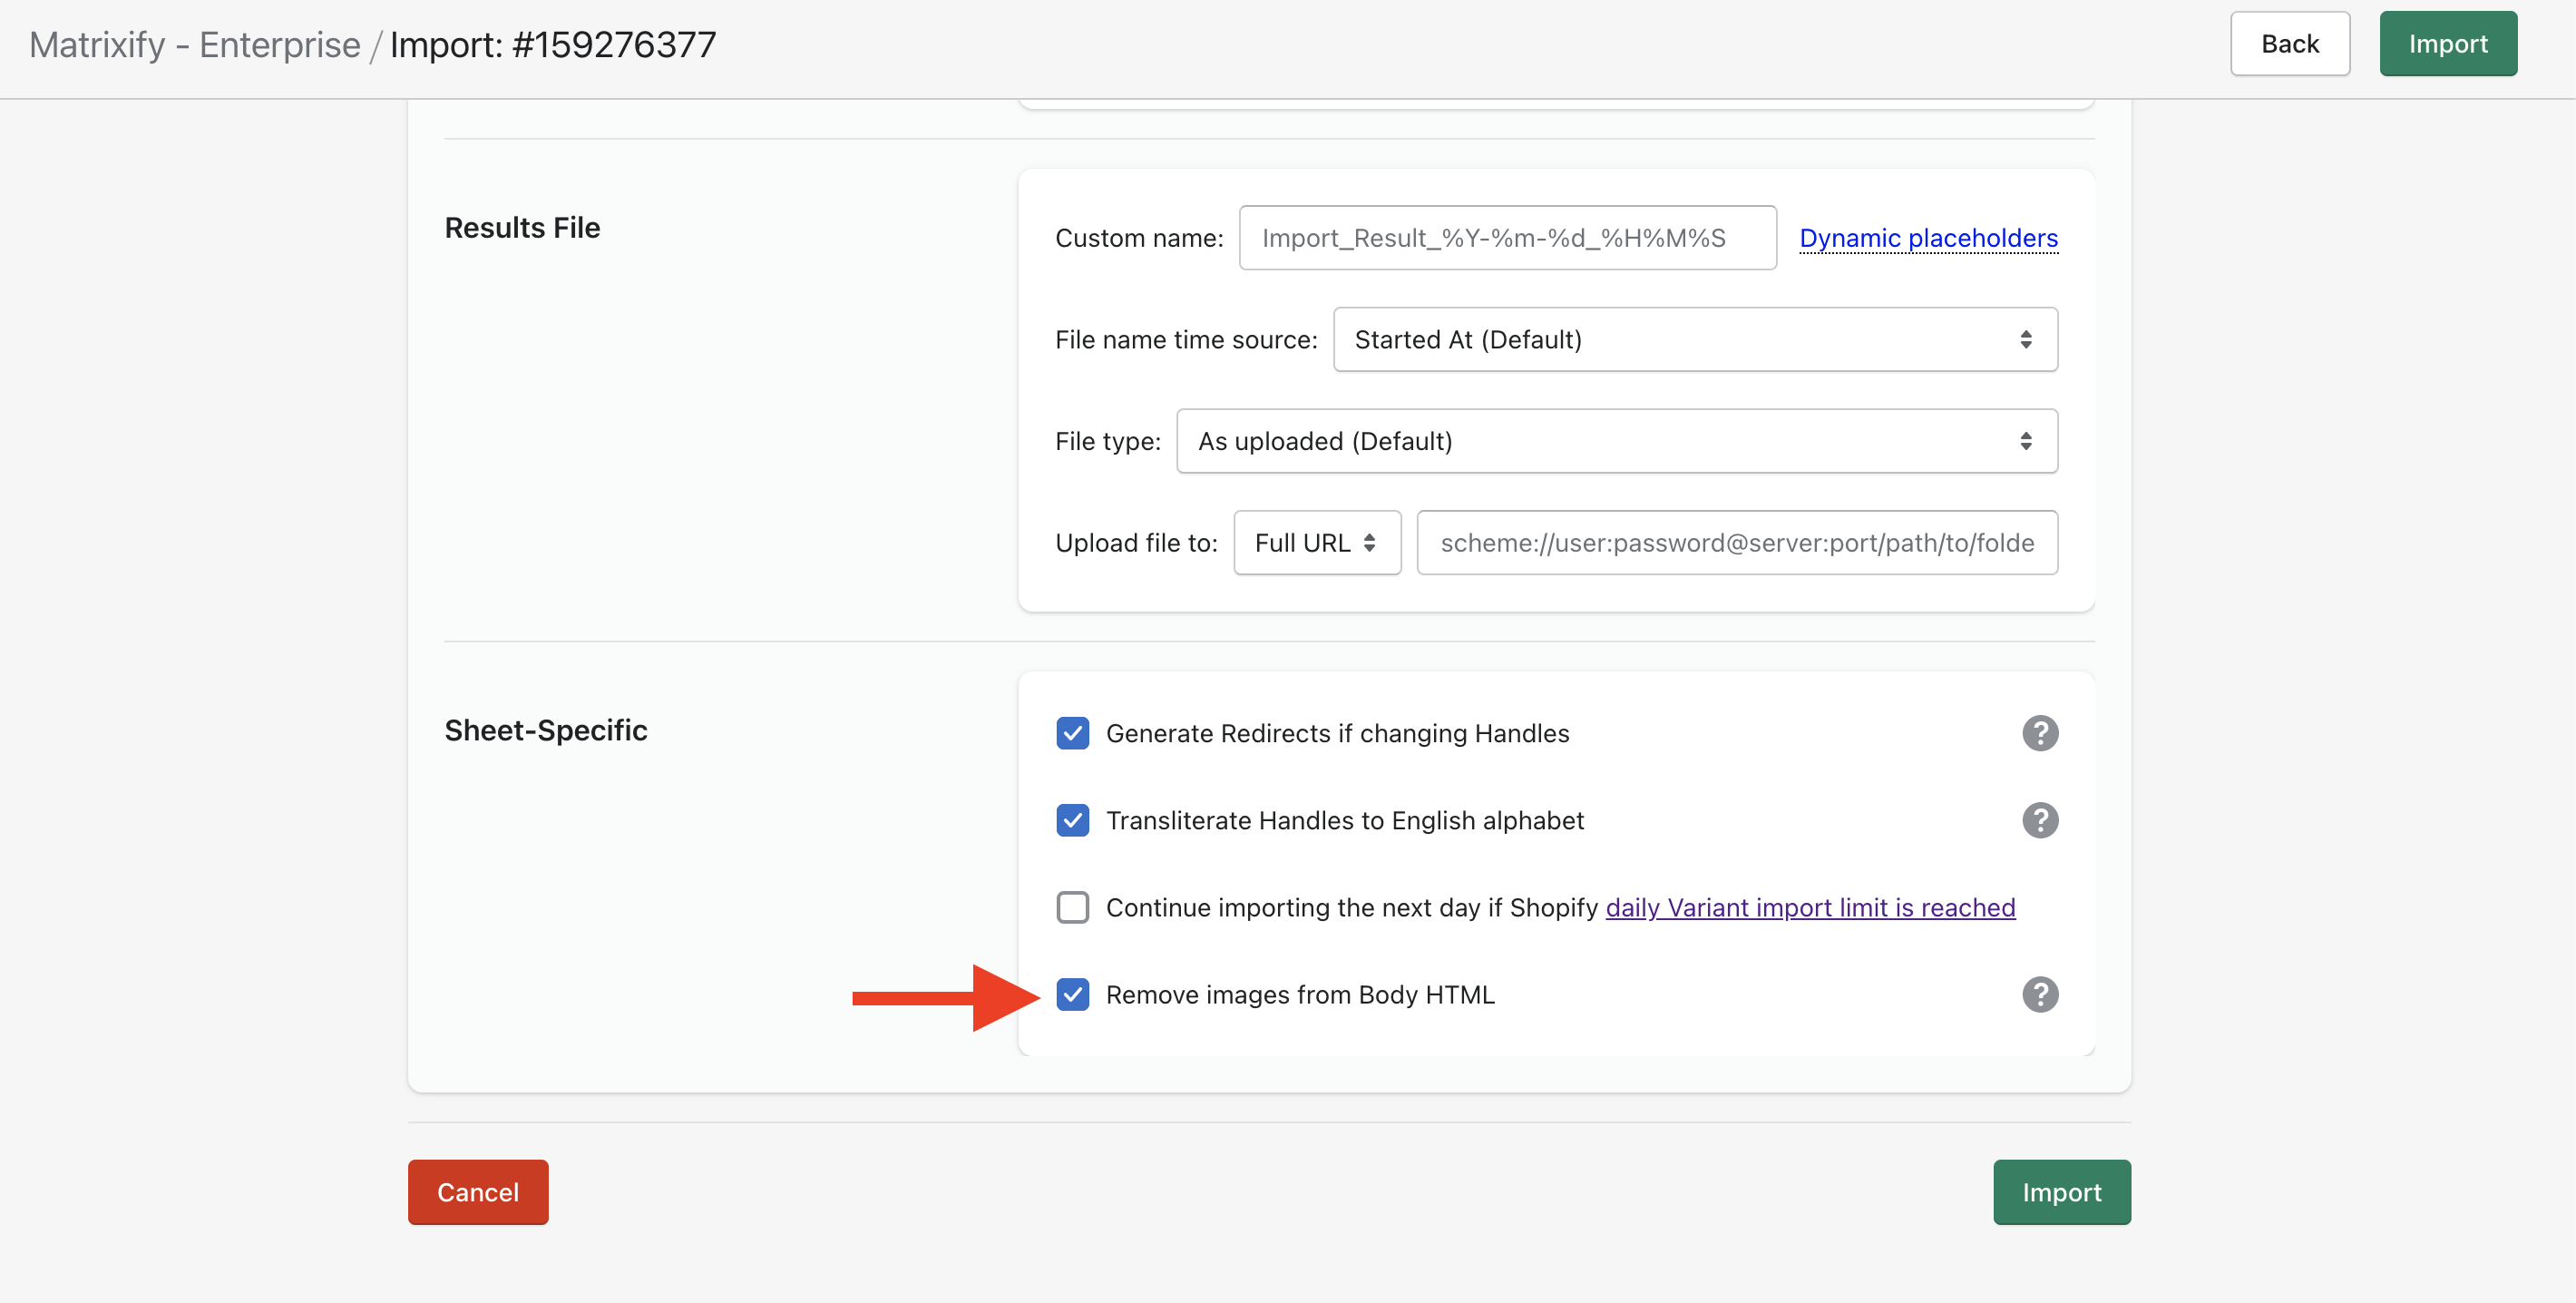Viewport: 2576px width, 1303px height.
Task: Open File name time source dropdown
Action: (x=1694, y=340)
